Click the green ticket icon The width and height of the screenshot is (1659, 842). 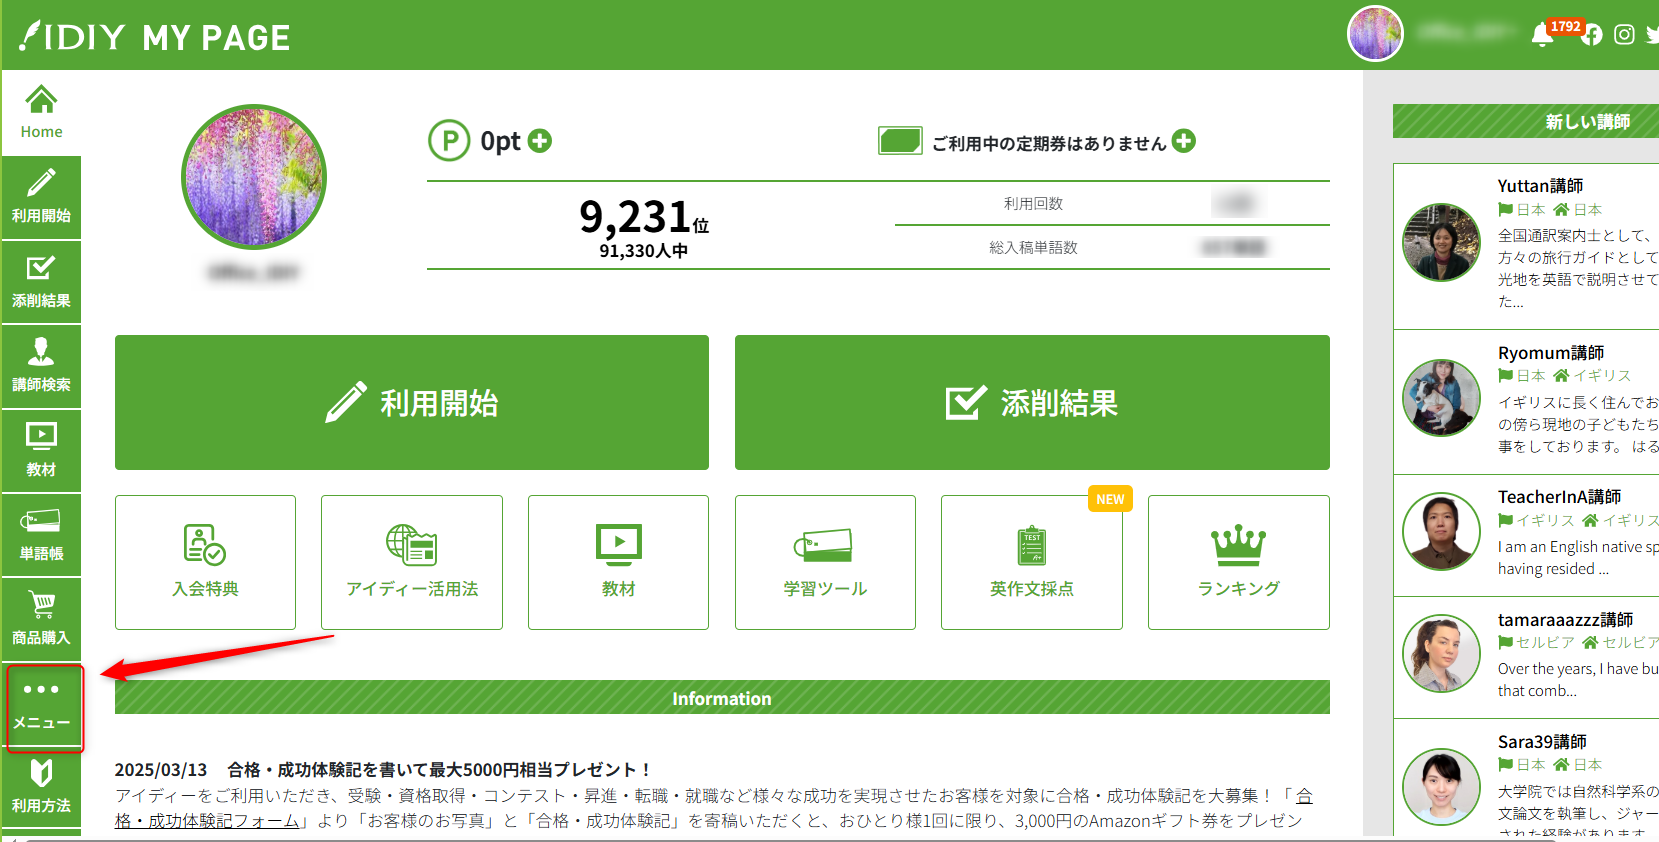[x=900, y=141]
